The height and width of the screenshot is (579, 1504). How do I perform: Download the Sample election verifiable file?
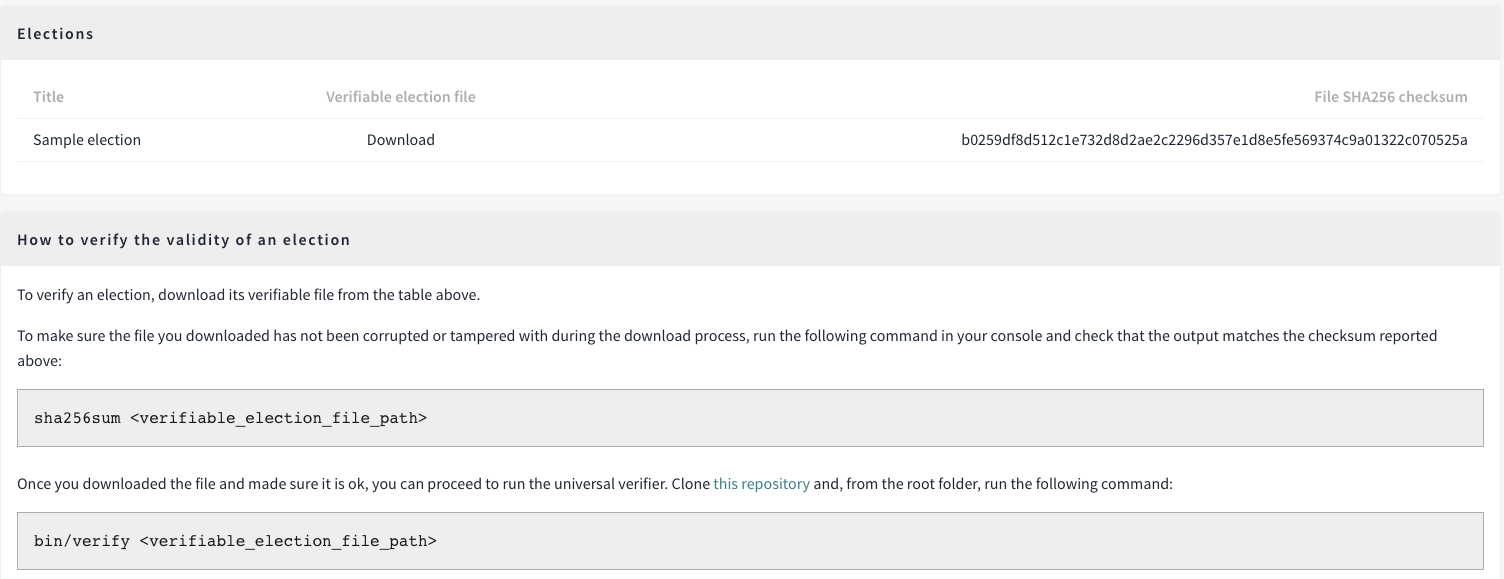pyautogui.click(x=400, y=140)
